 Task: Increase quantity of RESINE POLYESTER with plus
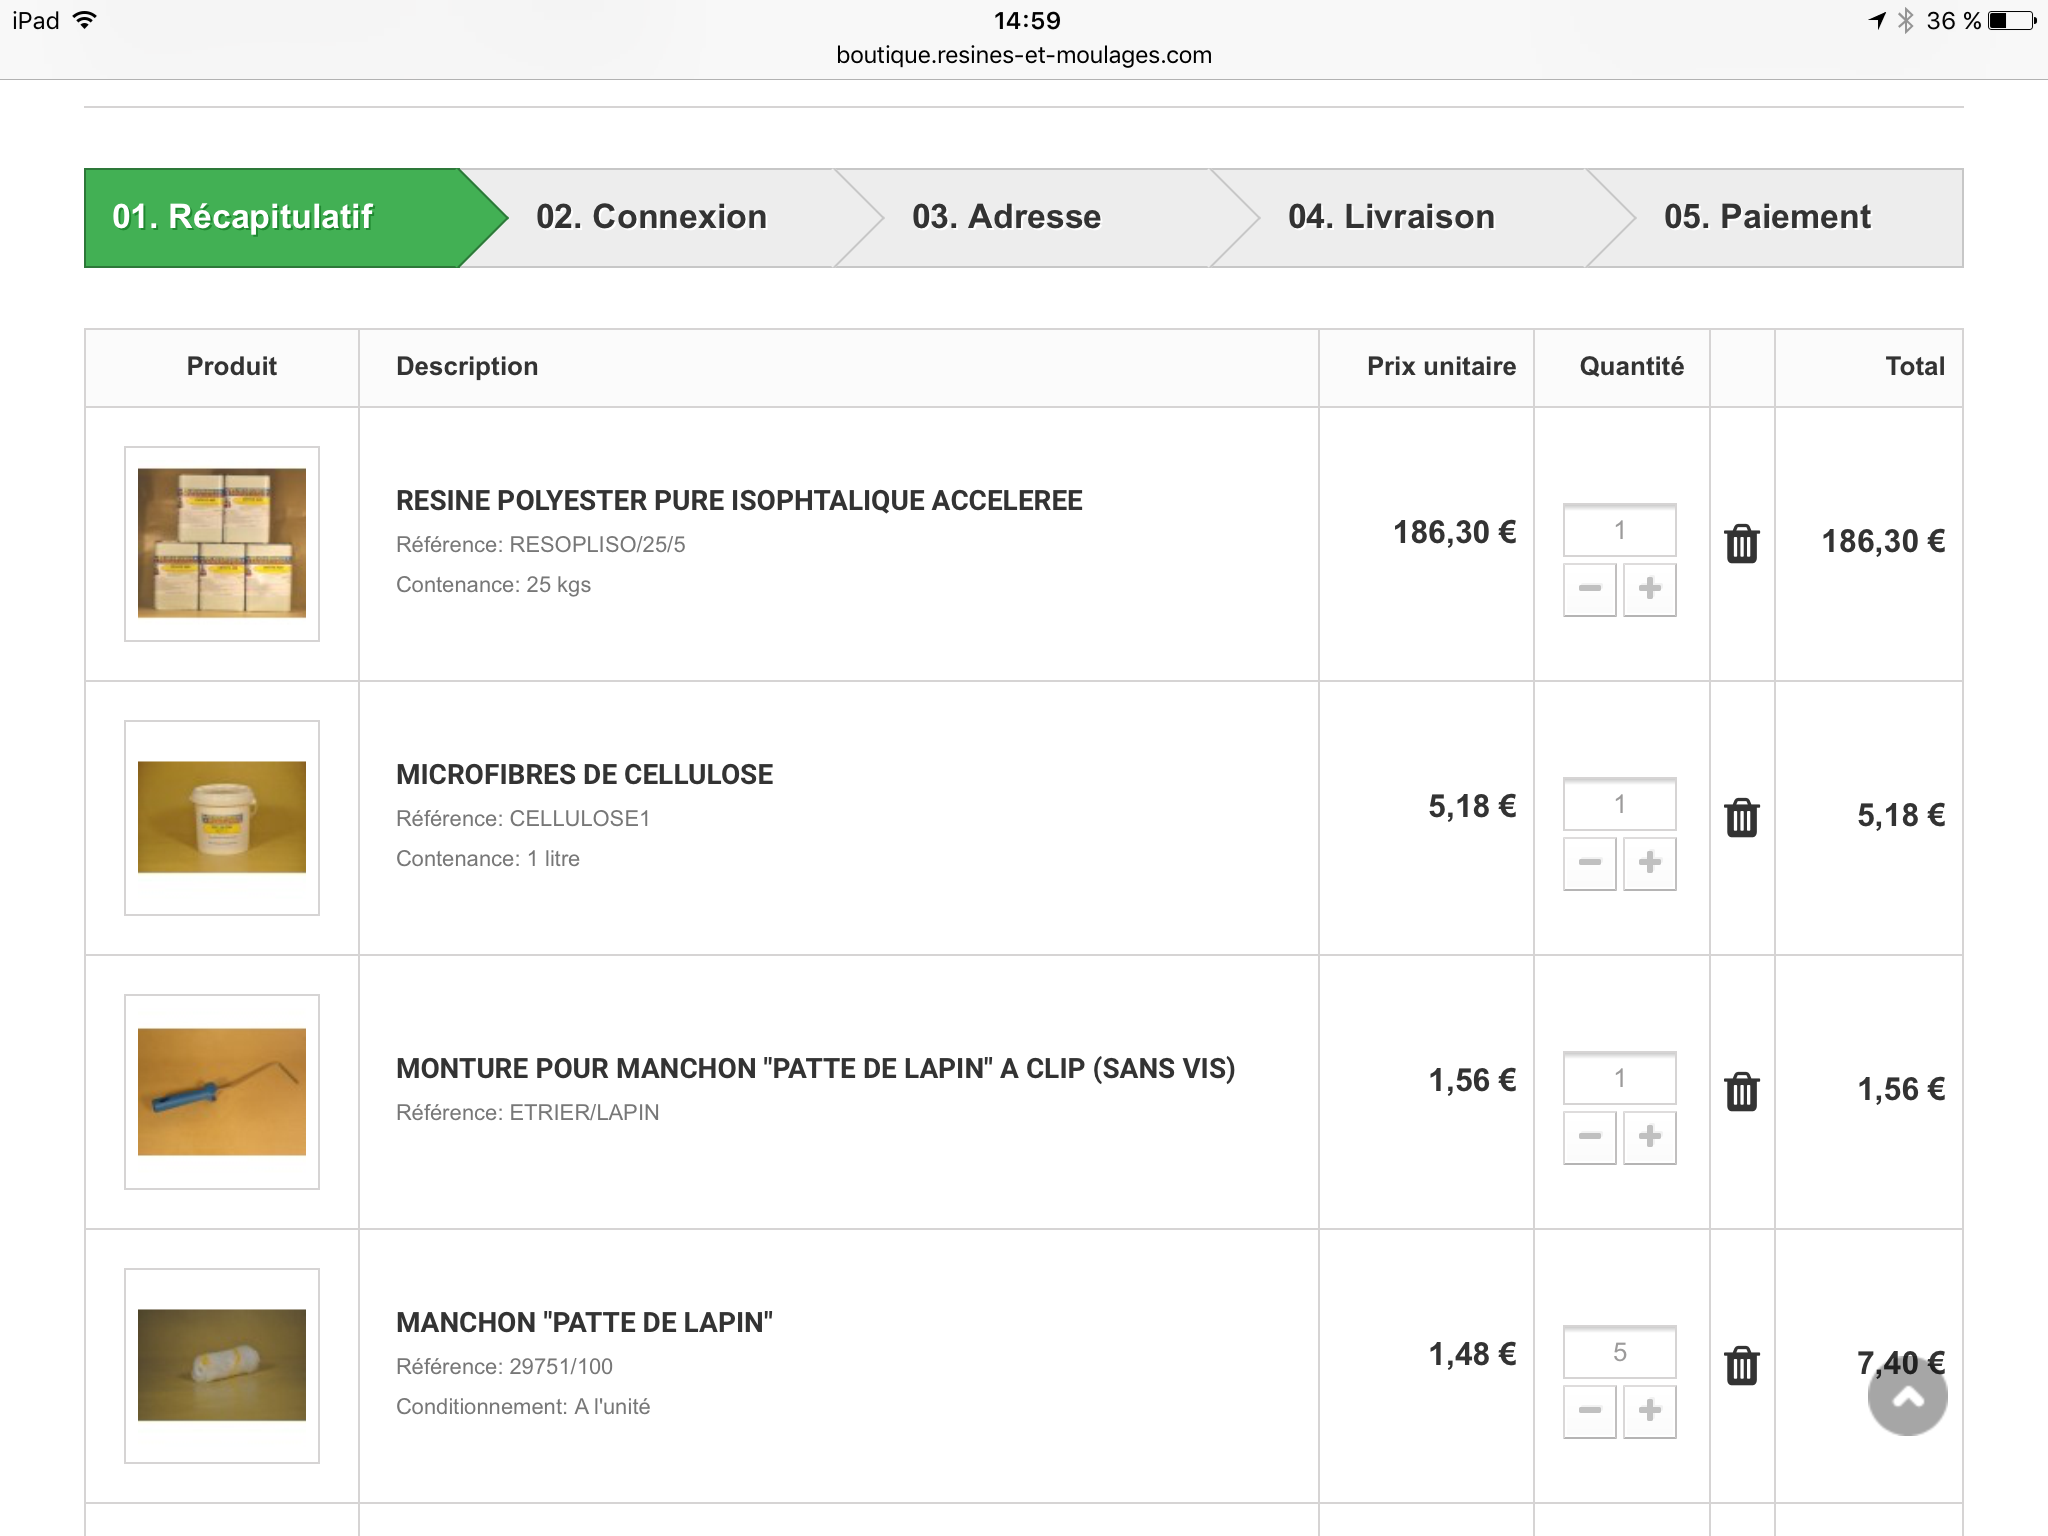(x=1649, y=588)
